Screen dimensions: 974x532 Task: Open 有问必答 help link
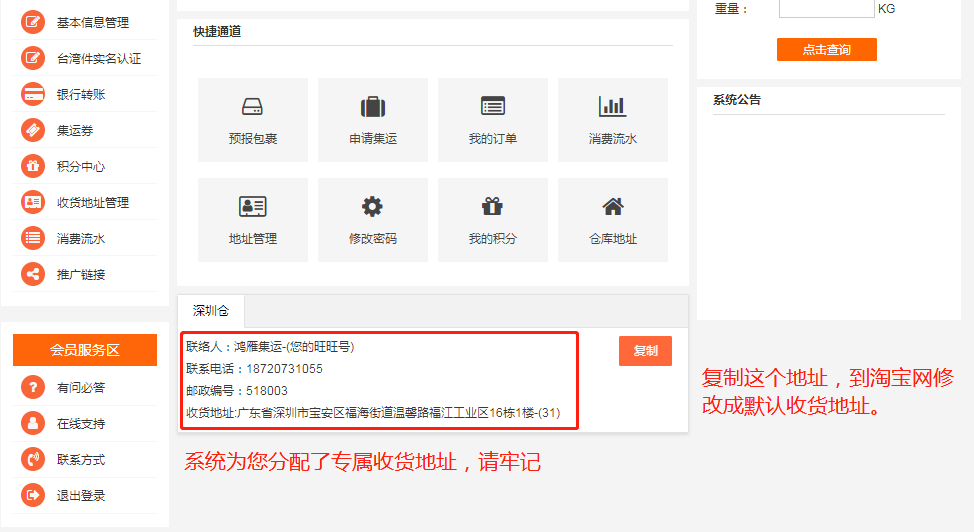click(x=81, y=388)
